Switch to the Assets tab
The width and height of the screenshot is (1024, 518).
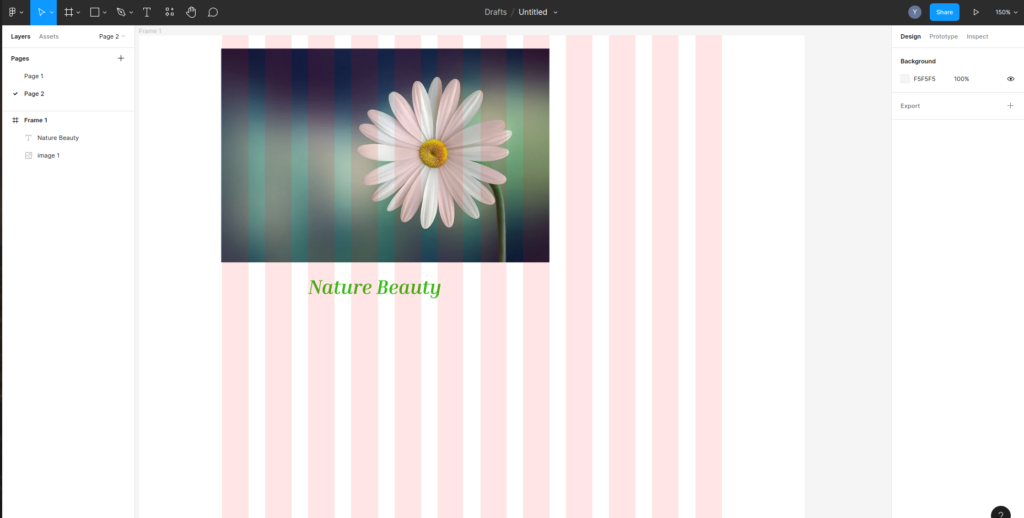(x=49, y=36)
